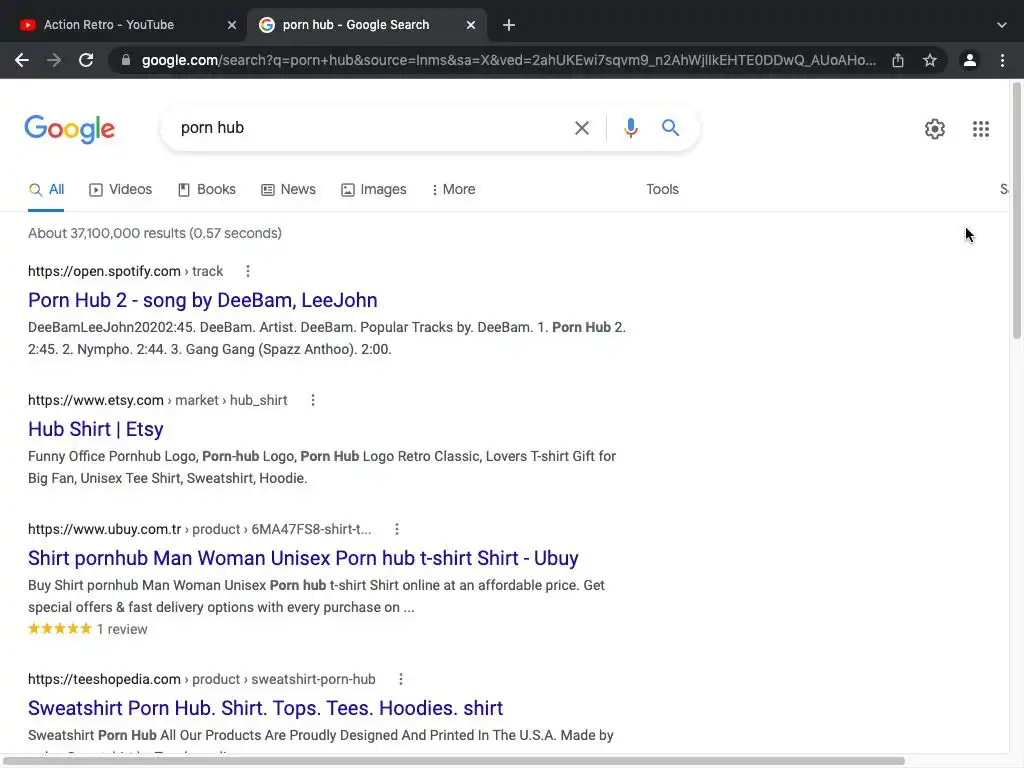
Task: Click the Google logo
Action: [x=70, y=129]
